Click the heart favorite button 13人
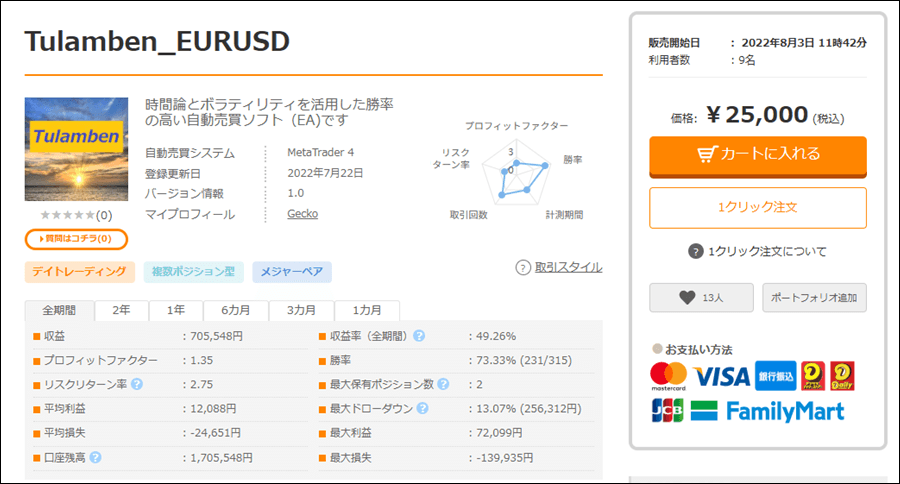Screen dimensions: 900x484 point(701,297)
